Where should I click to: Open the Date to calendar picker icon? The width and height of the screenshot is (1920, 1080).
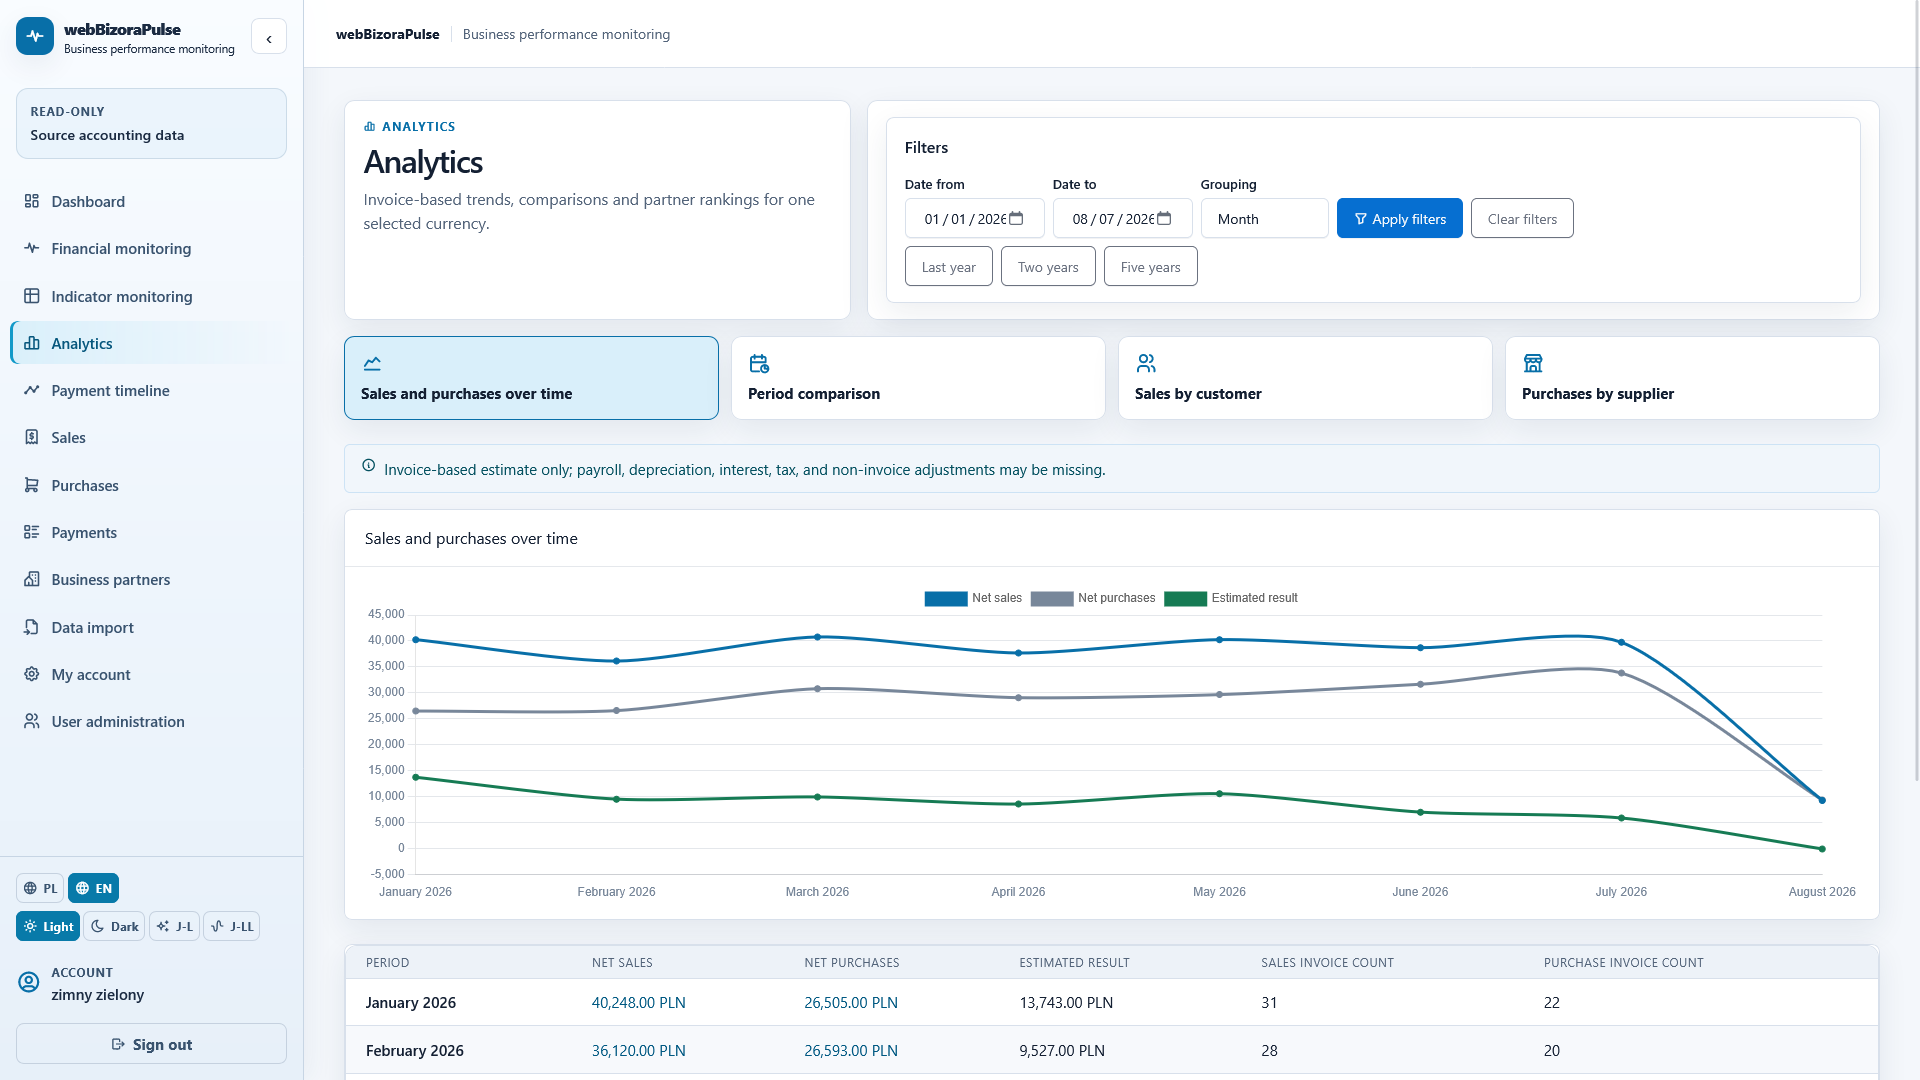[1164, 218]
